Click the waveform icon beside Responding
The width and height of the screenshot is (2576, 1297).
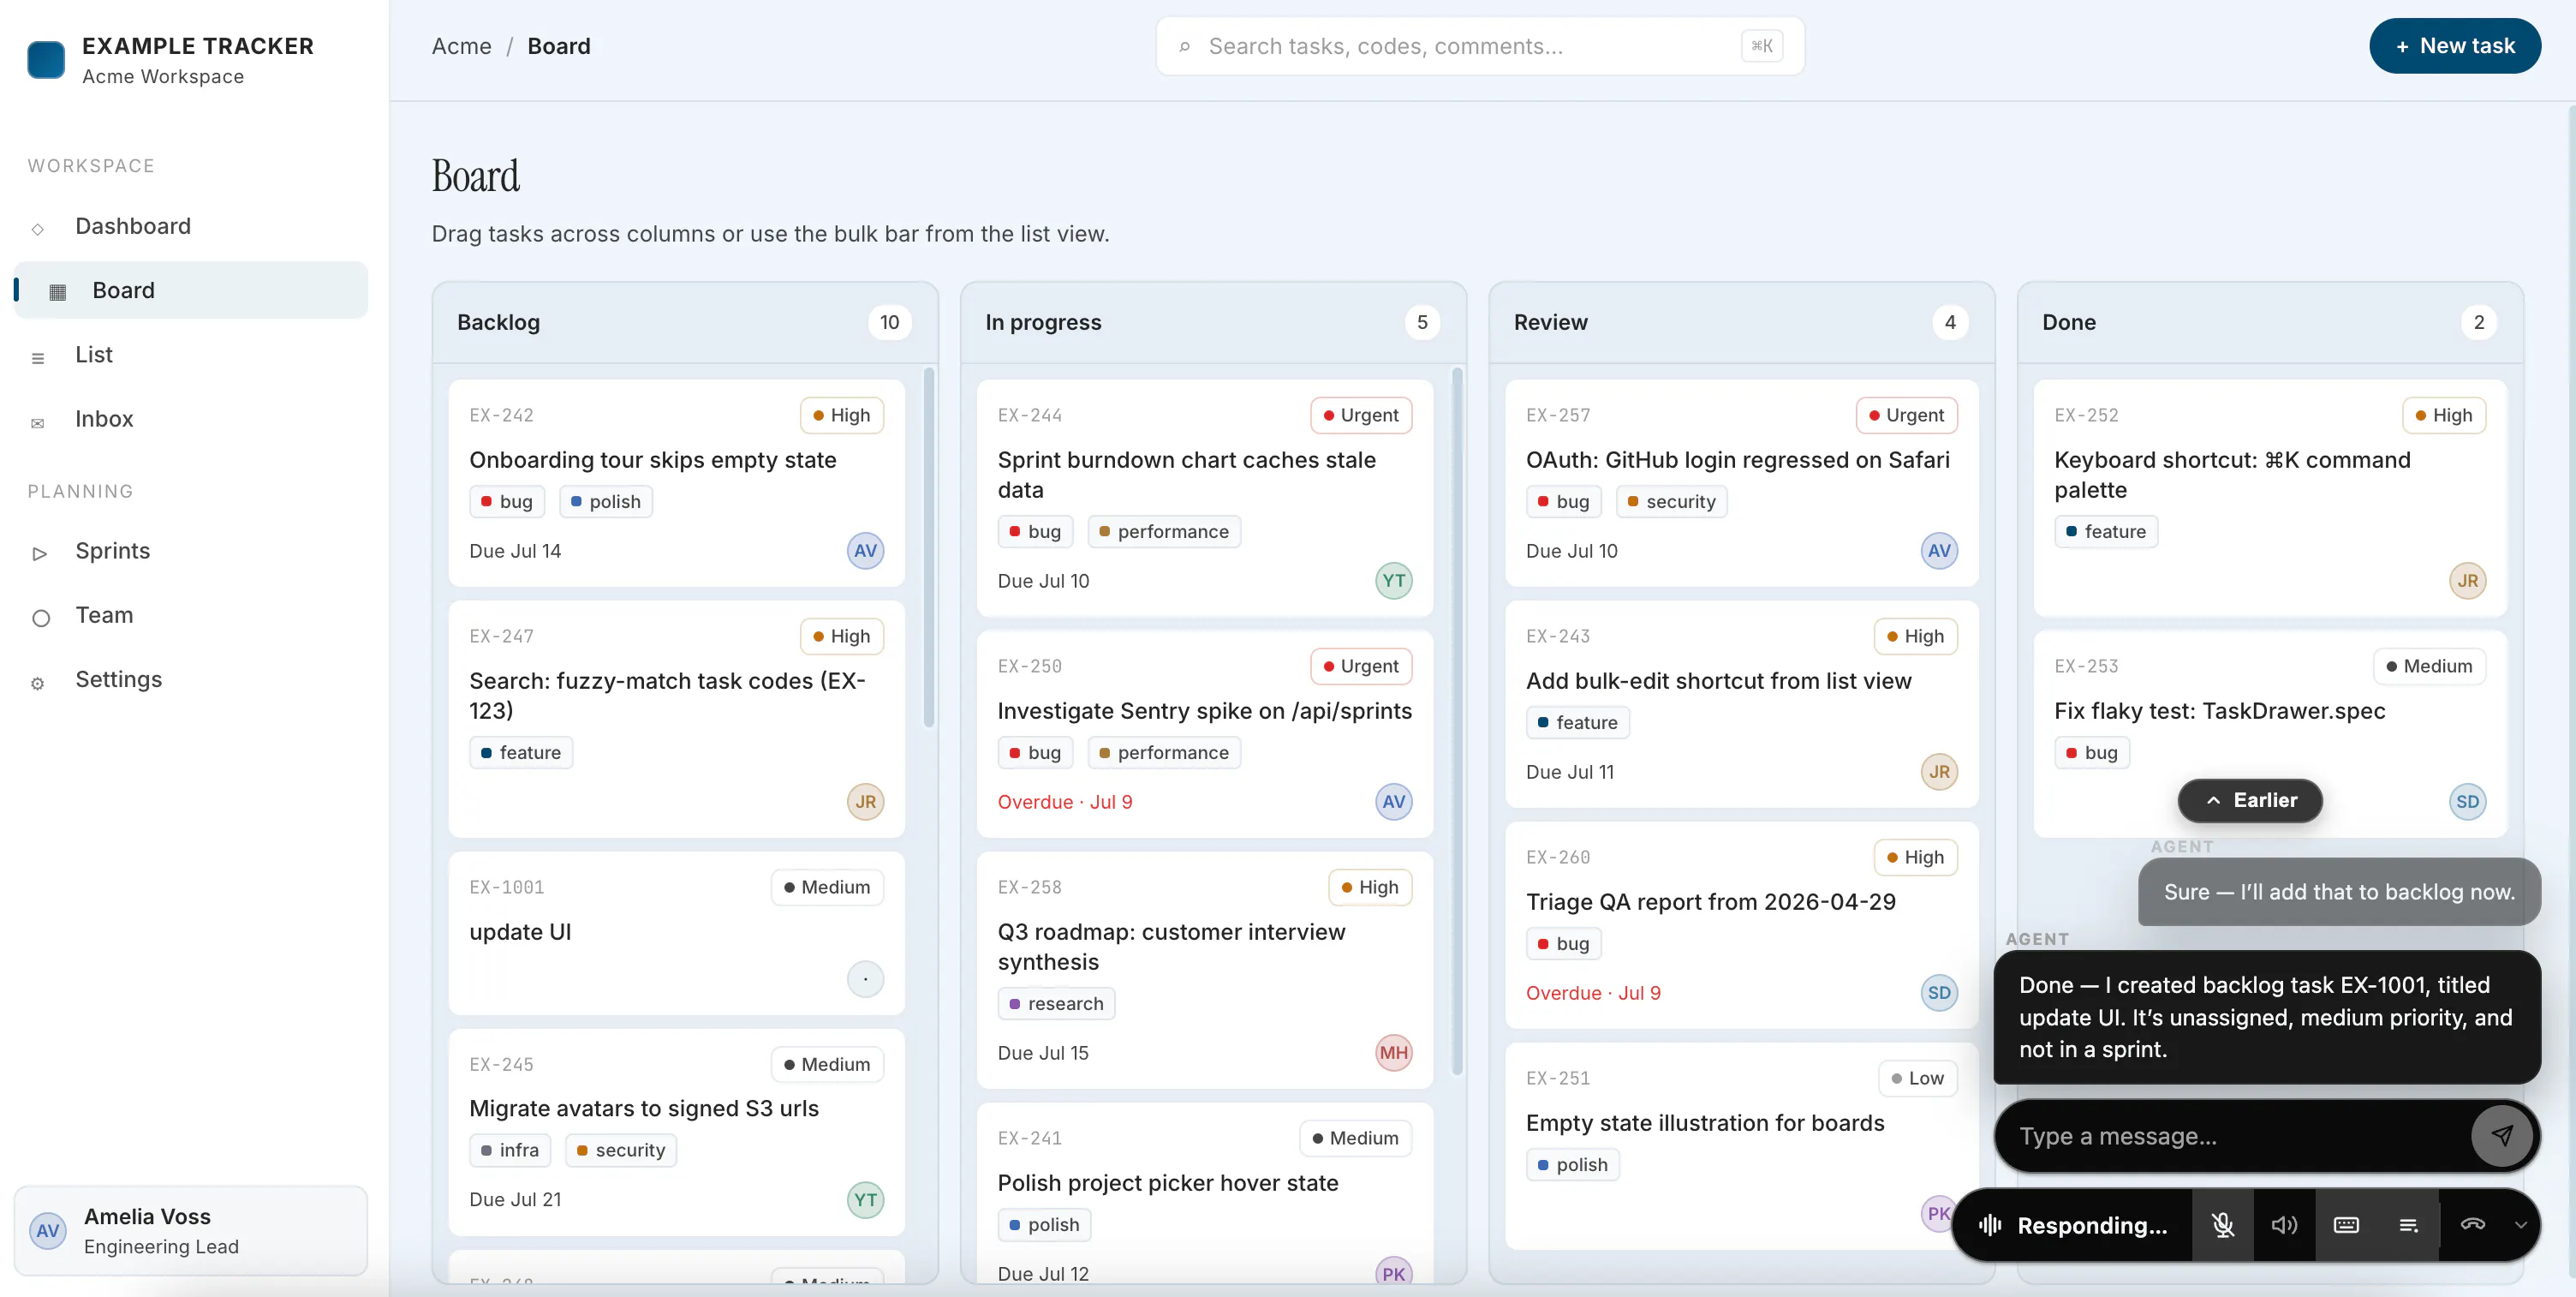click(x=1990, y=1225)
